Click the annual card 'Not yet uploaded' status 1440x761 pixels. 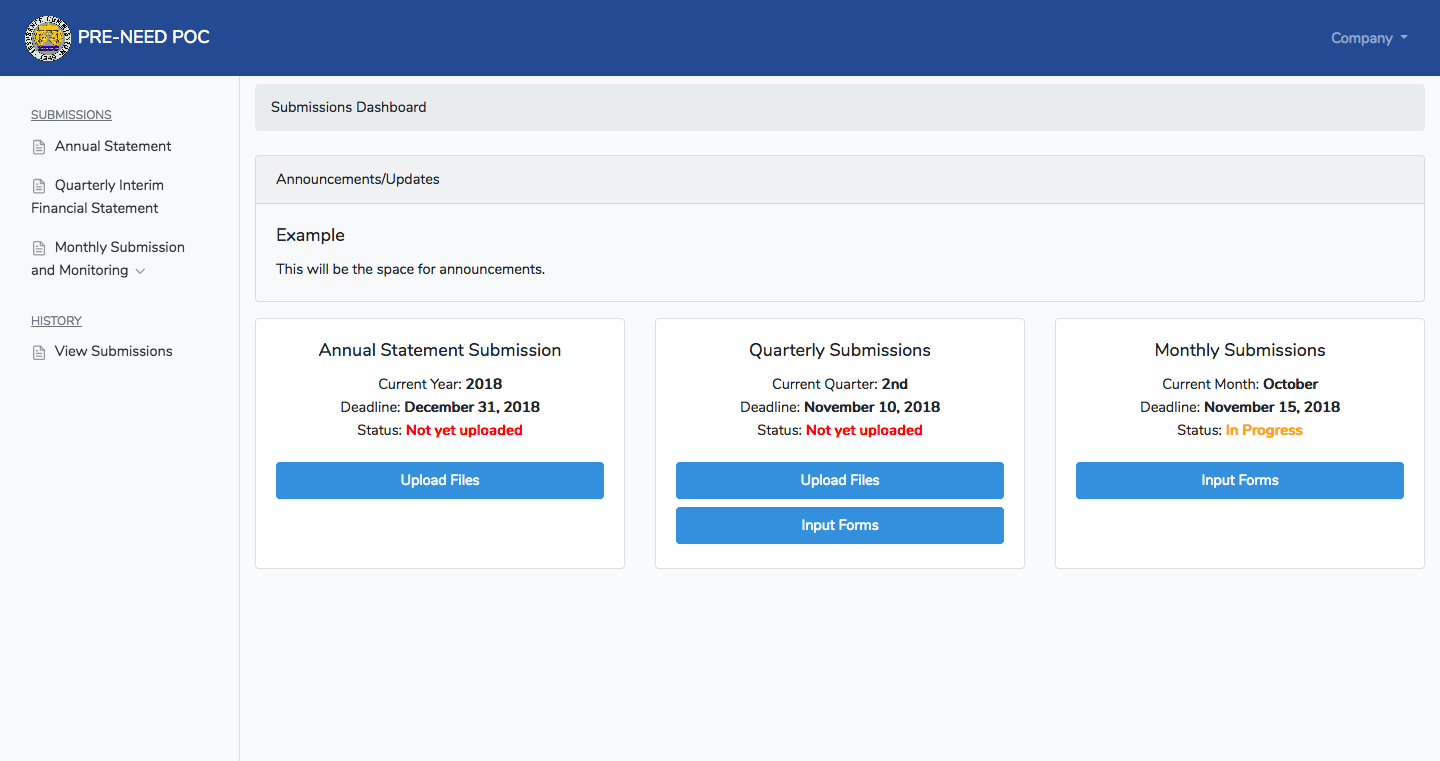click(464, 430)
